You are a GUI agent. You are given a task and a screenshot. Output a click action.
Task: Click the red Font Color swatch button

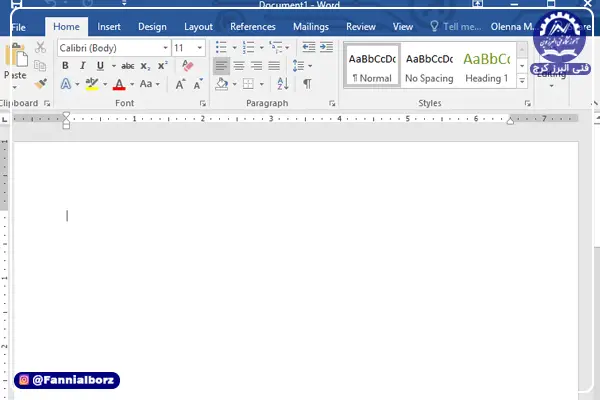click(x=119, y=85)
